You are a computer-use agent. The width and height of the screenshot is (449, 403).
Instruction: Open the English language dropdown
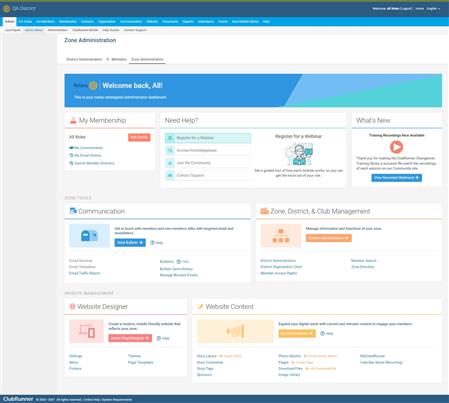433,8
